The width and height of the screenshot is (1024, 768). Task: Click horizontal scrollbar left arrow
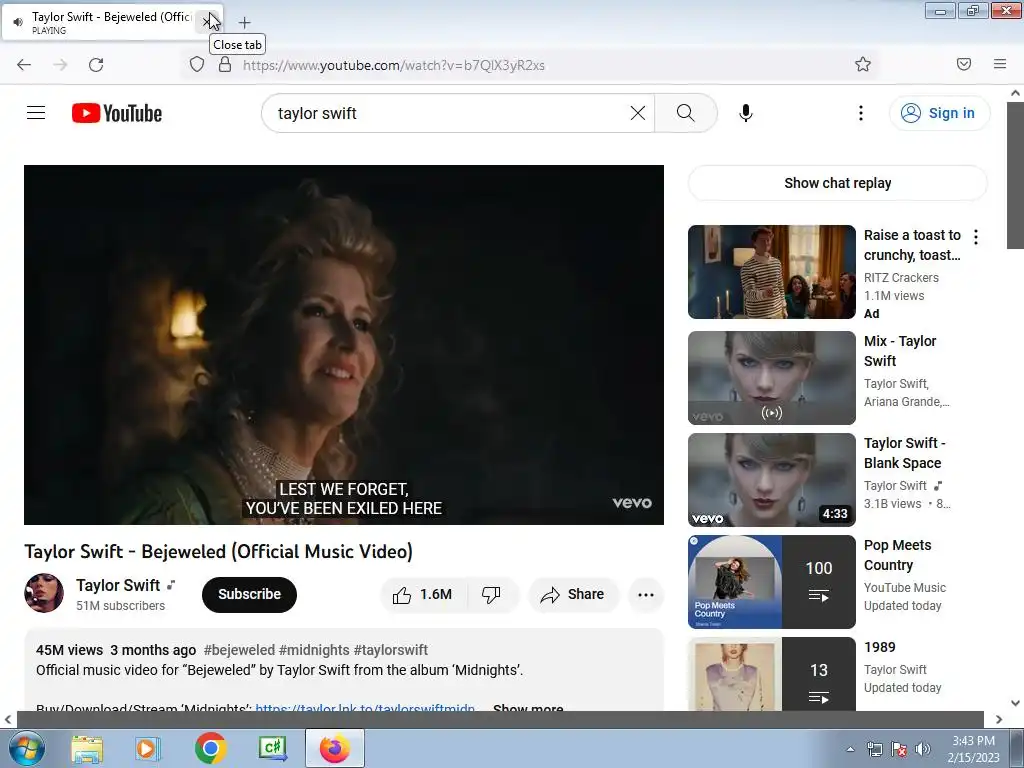point(8,719)
